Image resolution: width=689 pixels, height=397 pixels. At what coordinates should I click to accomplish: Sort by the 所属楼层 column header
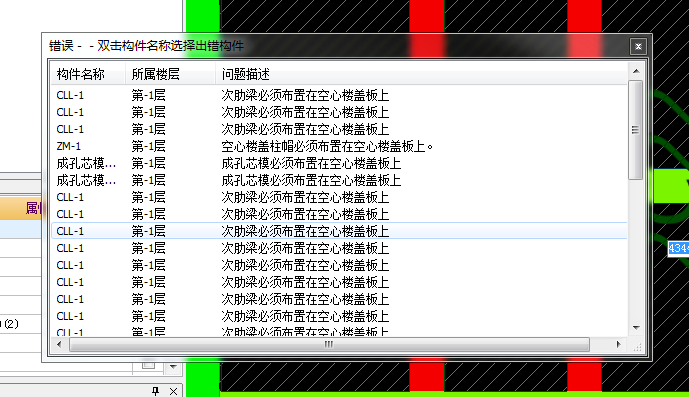point(170,74)
